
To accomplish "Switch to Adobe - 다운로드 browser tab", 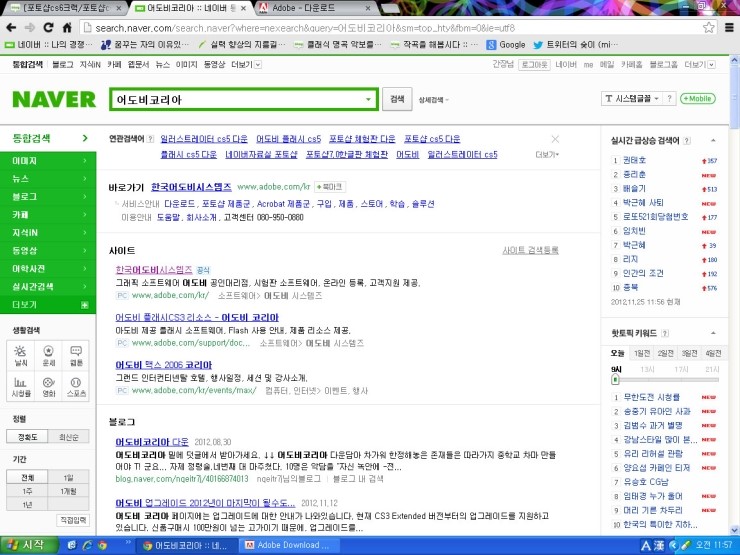I will click(x=315, y=8).
